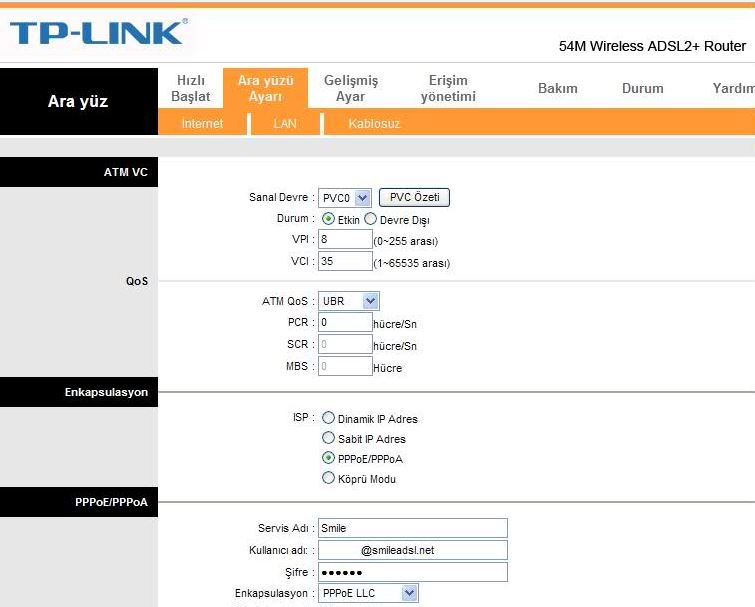Select the PPPoE/PPPoA radio button
Viewport: 755px width, 607px height.
click(x=329, y=458)
